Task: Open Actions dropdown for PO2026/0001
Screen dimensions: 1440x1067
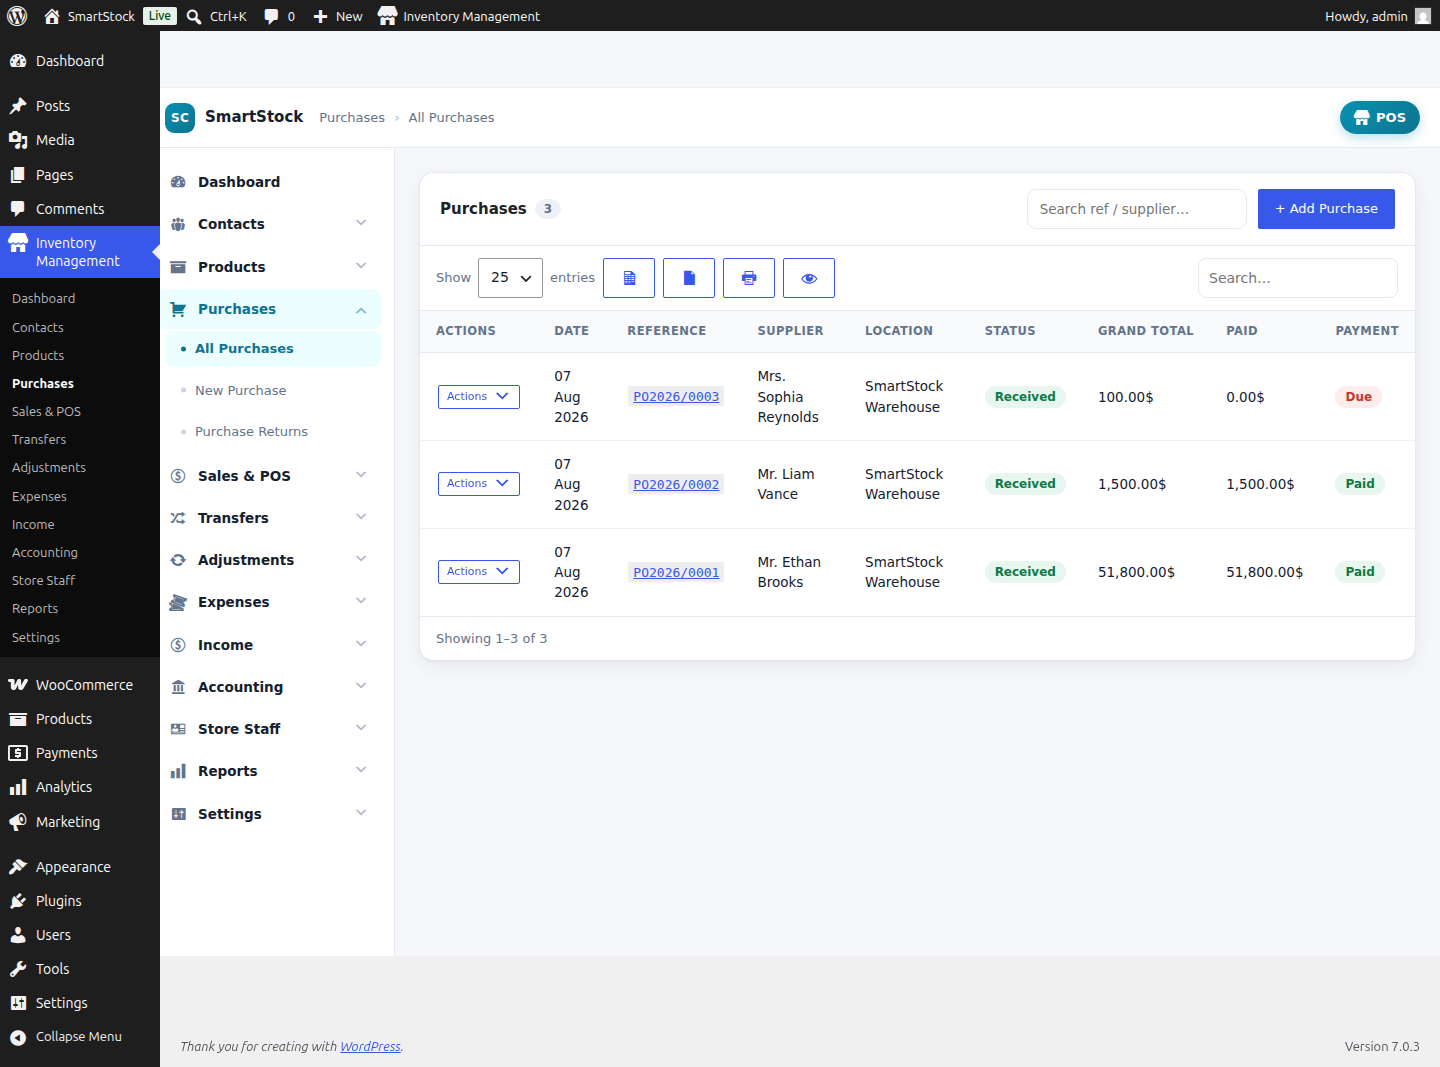Action: [x=479, y=572]
